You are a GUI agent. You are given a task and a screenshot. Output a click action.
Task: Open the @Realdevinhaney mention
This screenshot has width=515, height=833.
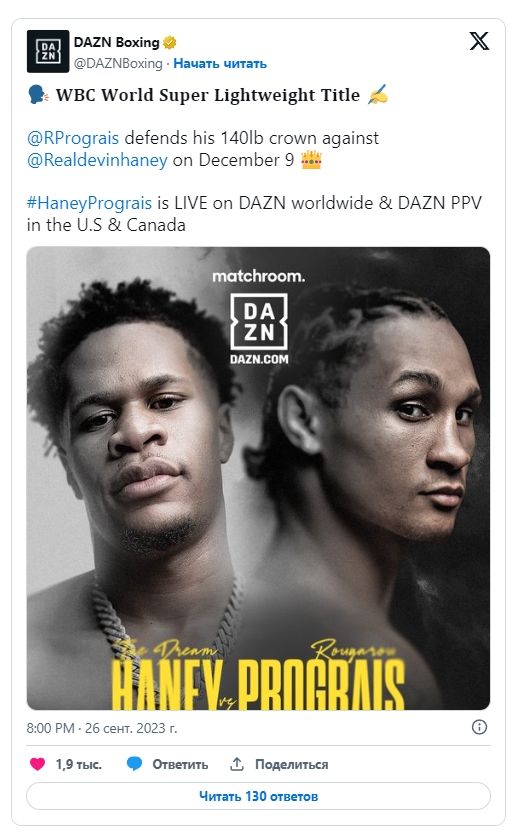pyautogui.click(x=97, y=160)
